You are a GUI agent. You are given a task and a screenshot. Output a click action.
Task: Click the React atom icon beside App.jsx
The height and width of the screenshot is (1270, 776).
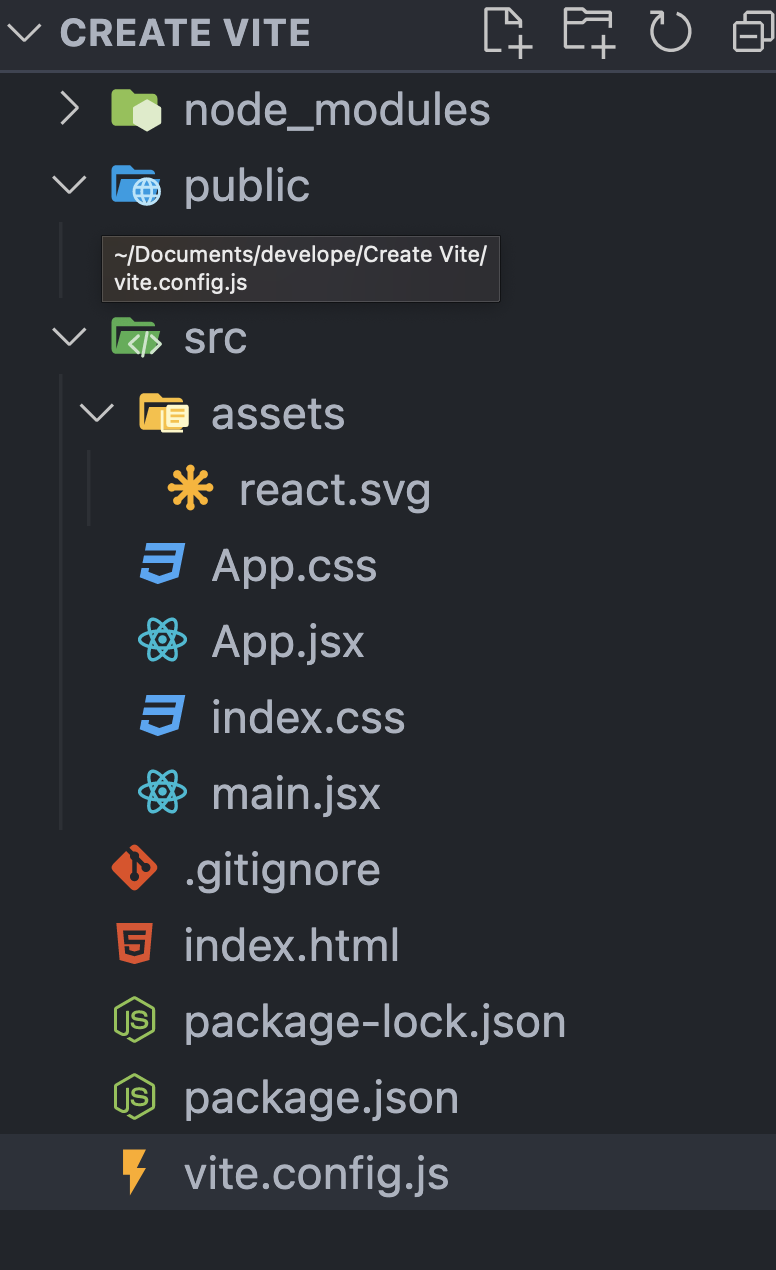tap(162, 641)
